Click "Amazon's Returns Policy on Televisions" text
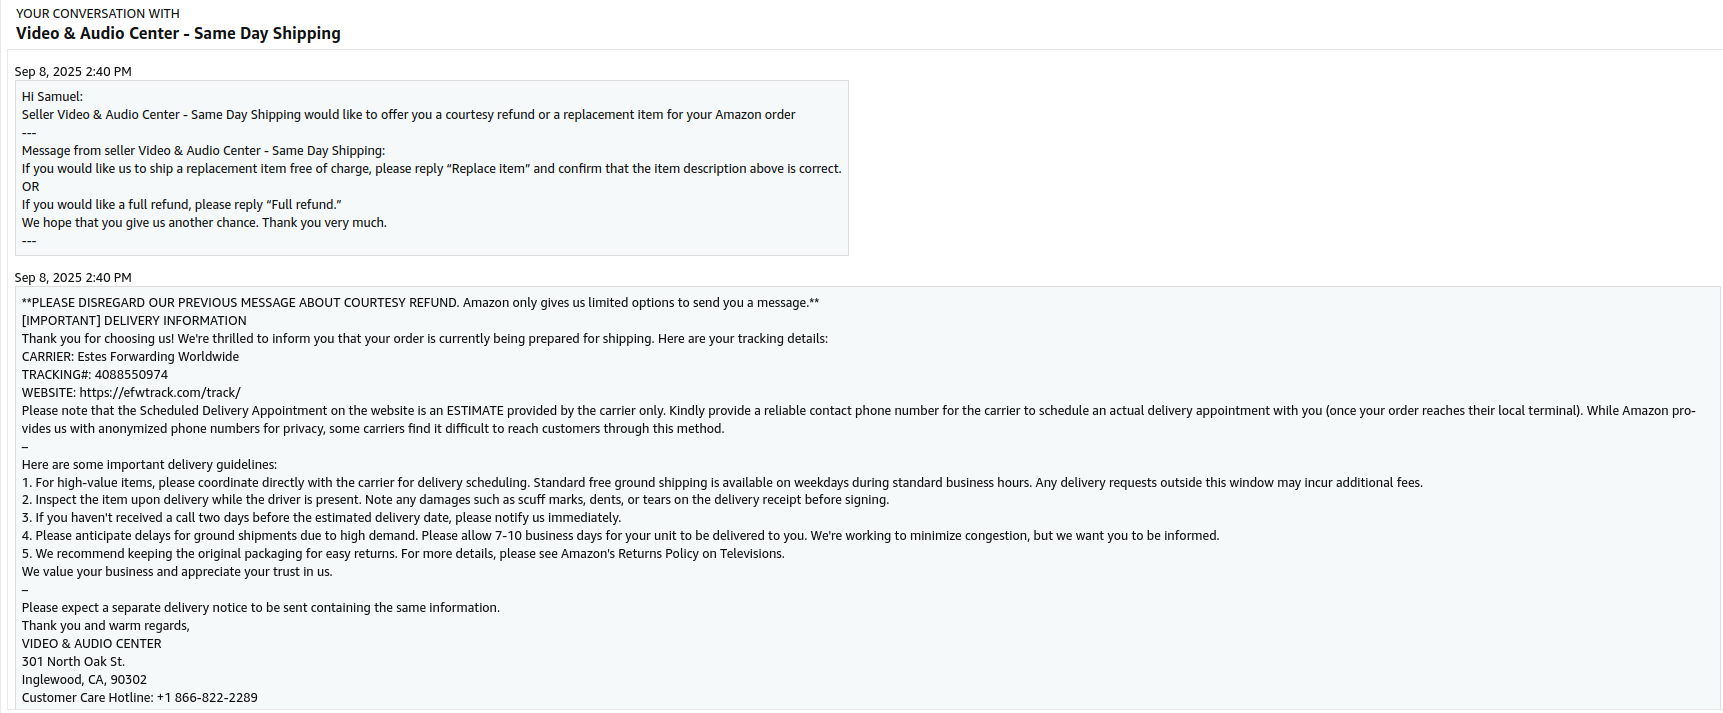 click(x=672, y=554)
